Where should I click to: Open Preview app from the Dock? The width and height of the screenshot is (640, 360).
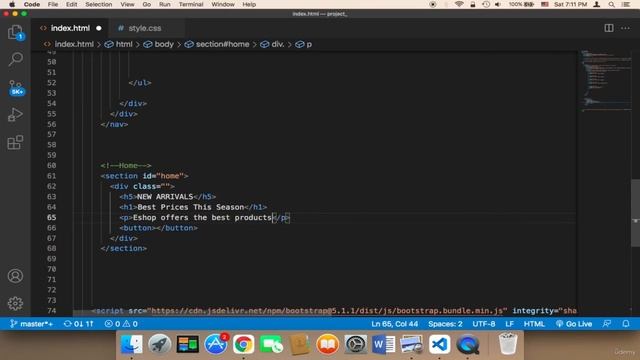411,345
